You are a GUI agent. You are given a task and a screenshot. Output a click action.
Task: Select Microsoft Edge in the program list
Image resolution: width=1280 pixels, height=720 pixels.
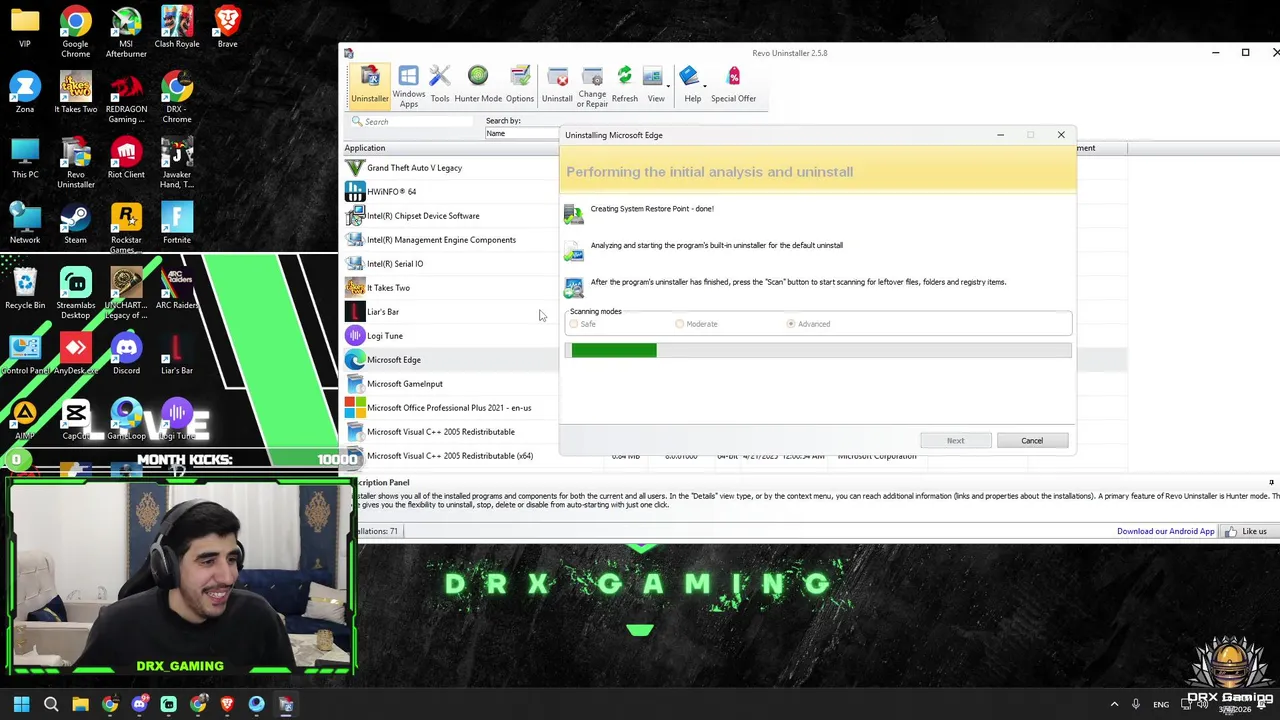[451, 360]
